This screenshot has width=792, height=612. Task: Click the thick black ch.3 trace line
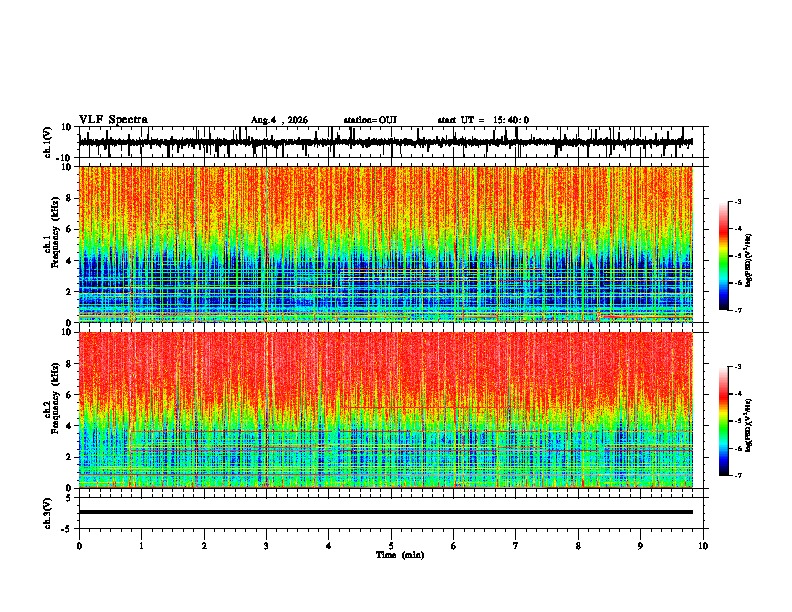click(385, 512)
